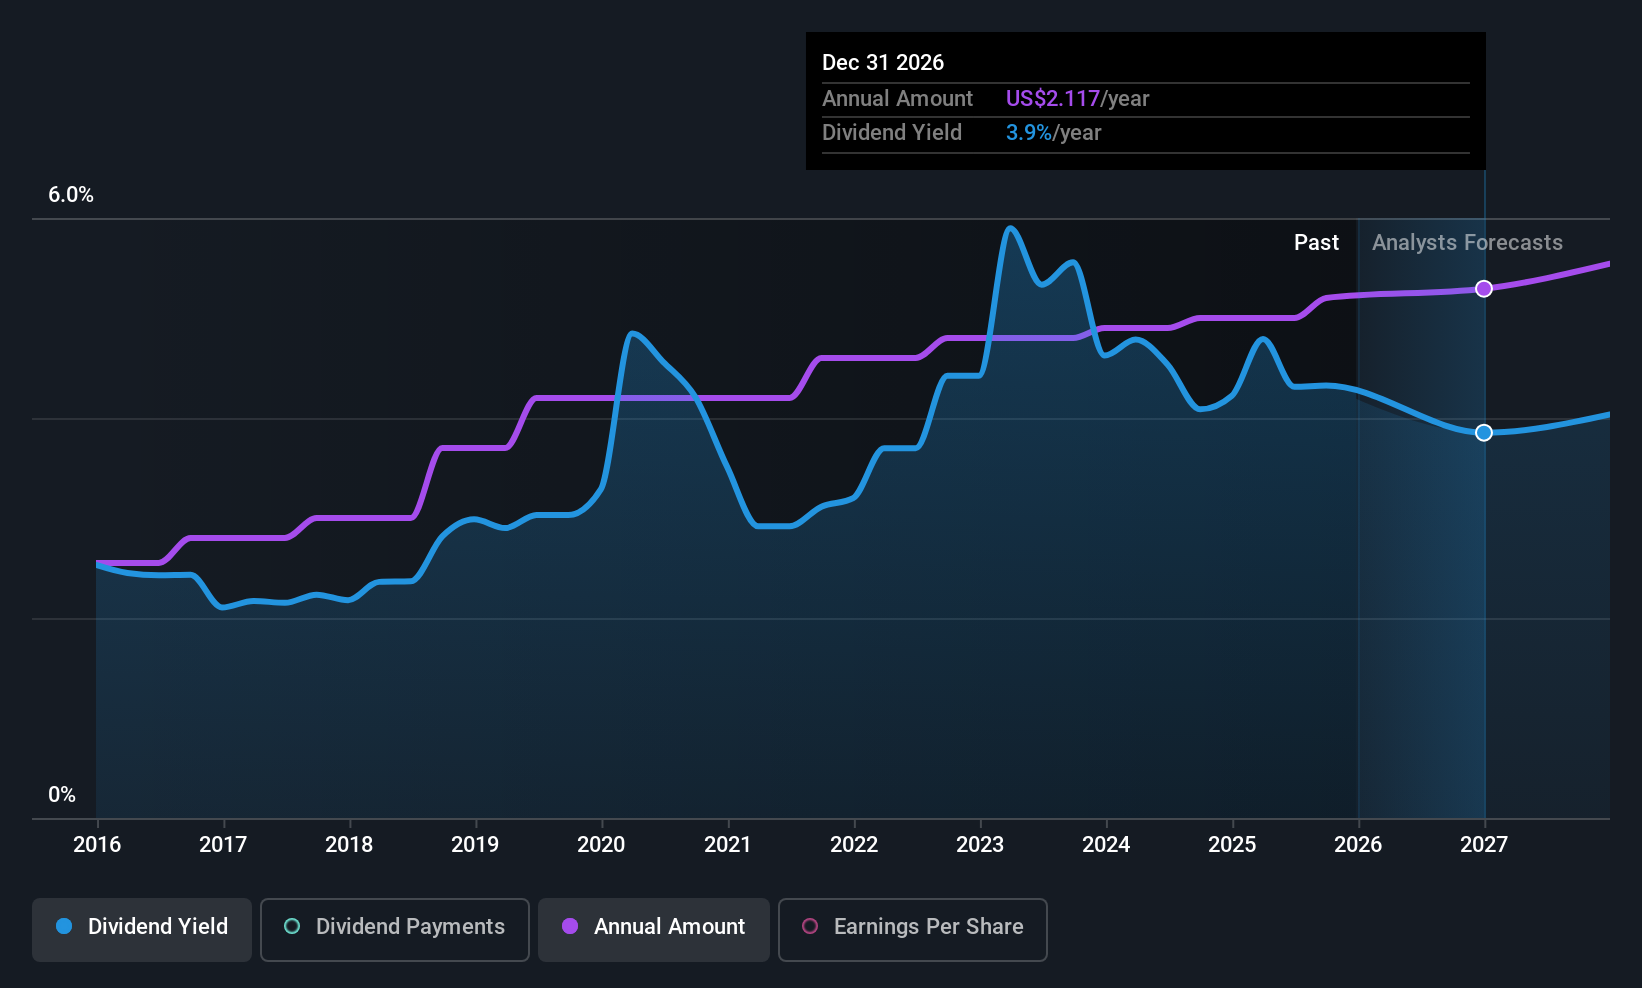Click the 2023 x-axis label

point(980,845)
